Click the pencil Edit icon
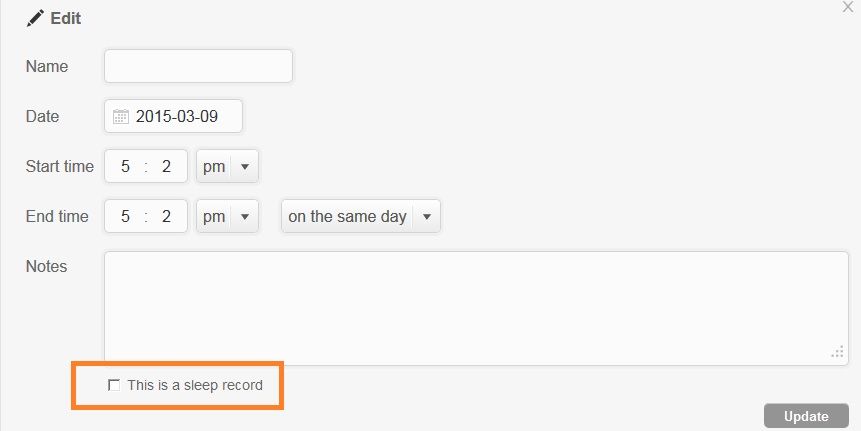861x431 pixels. (x=35, y=18)
